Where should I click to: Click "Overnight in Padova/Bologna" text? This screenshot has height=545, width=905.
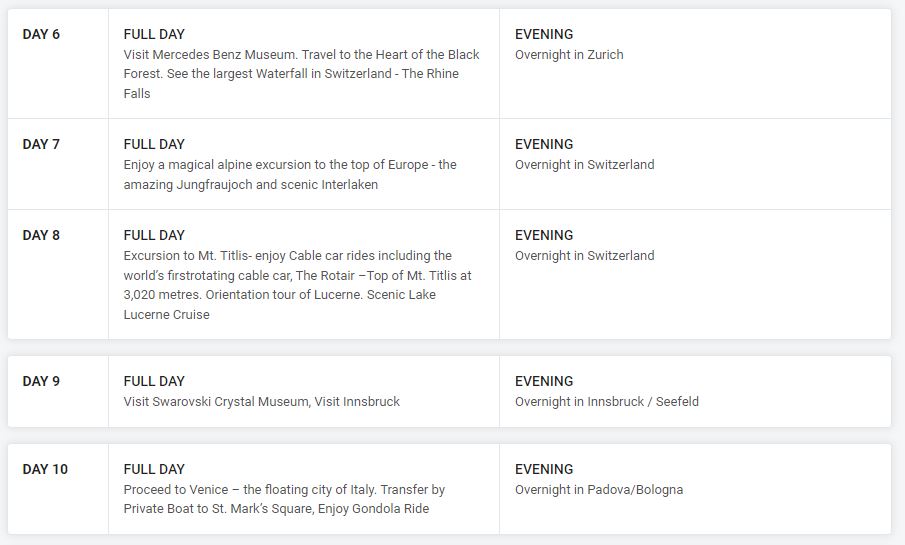tap(598, 489)
